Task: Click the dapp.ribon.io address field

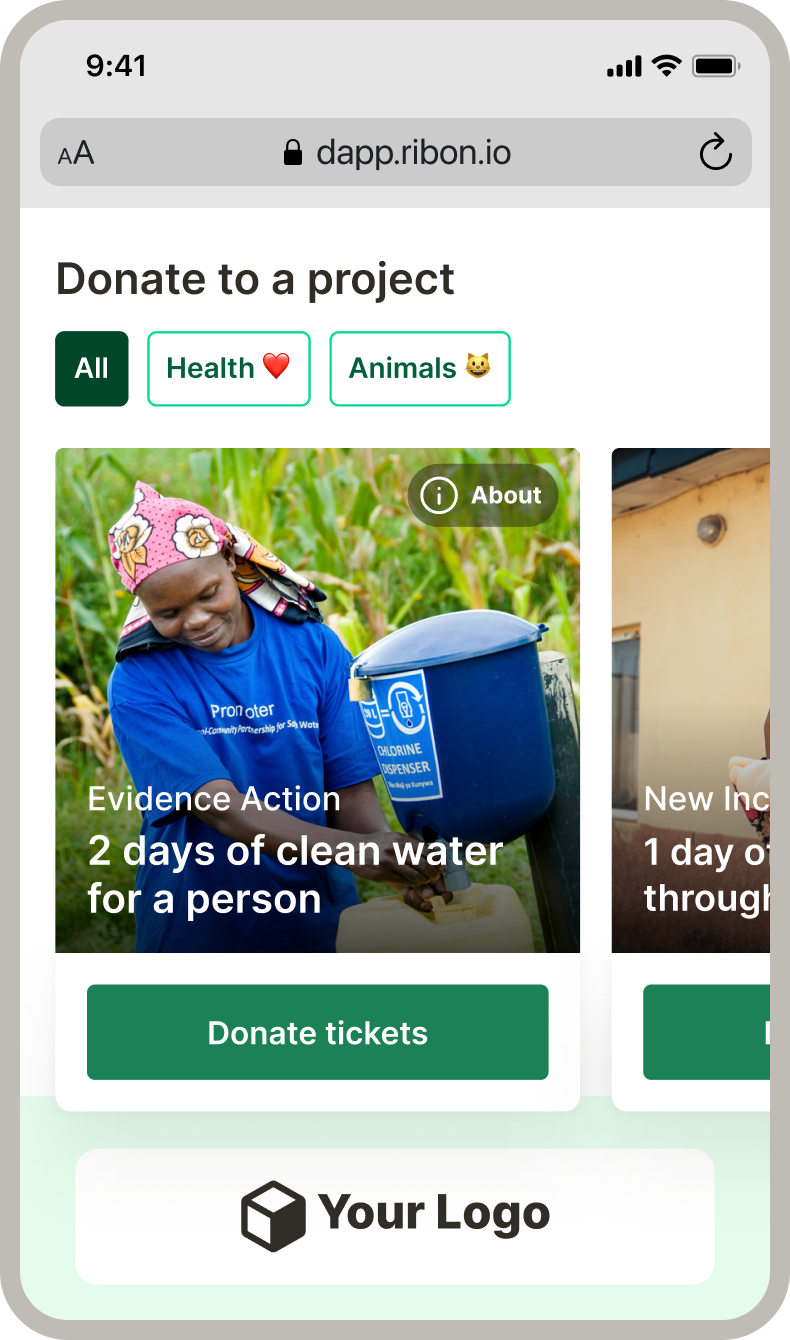Action: pyautogui.click(x=413, y=153)
